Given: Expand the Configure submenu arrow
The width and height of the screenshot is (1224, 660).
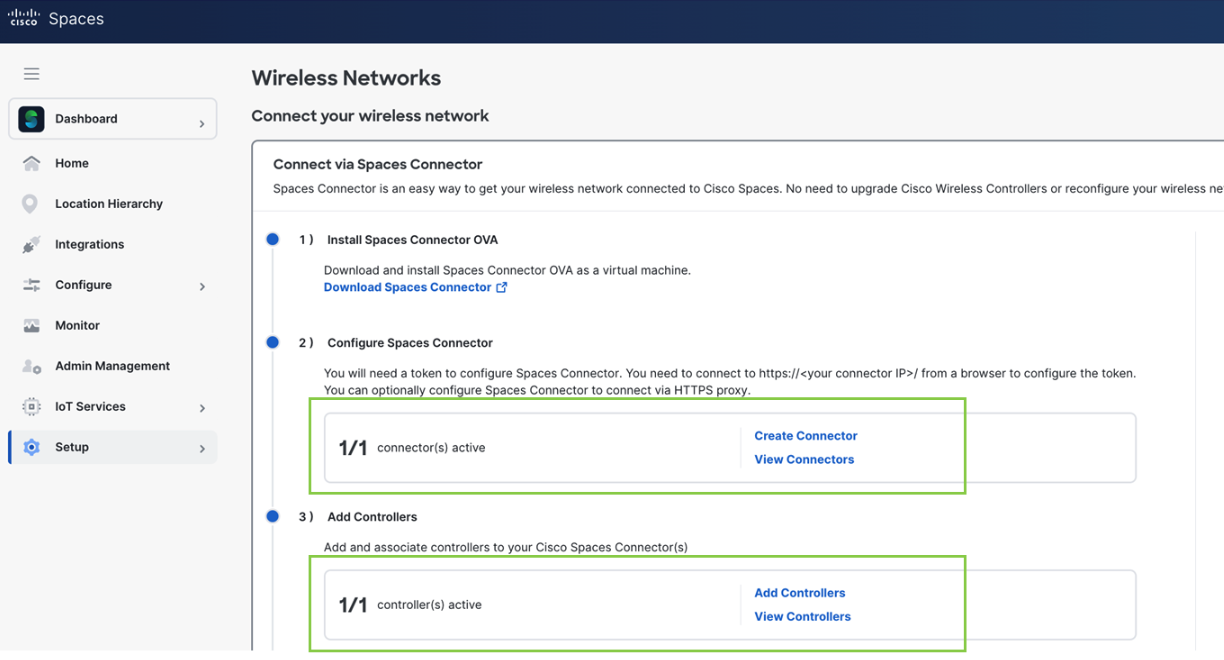Looking at the screenshot, I should [x=202, y=287].
